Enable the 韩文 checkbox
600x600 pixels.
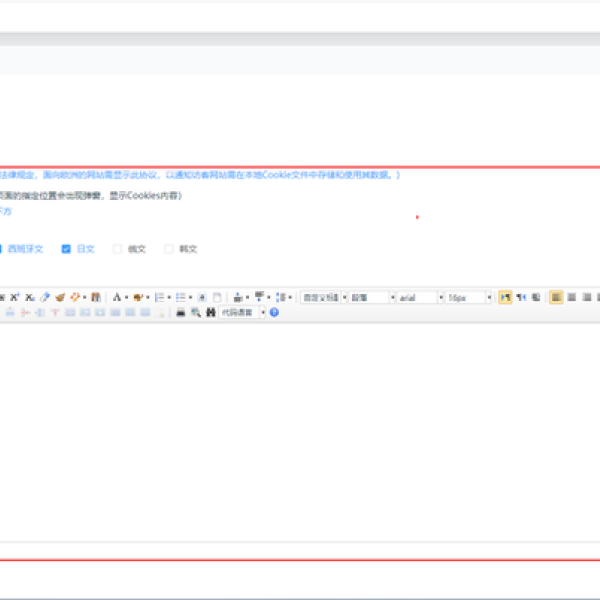tap(169, 249)
